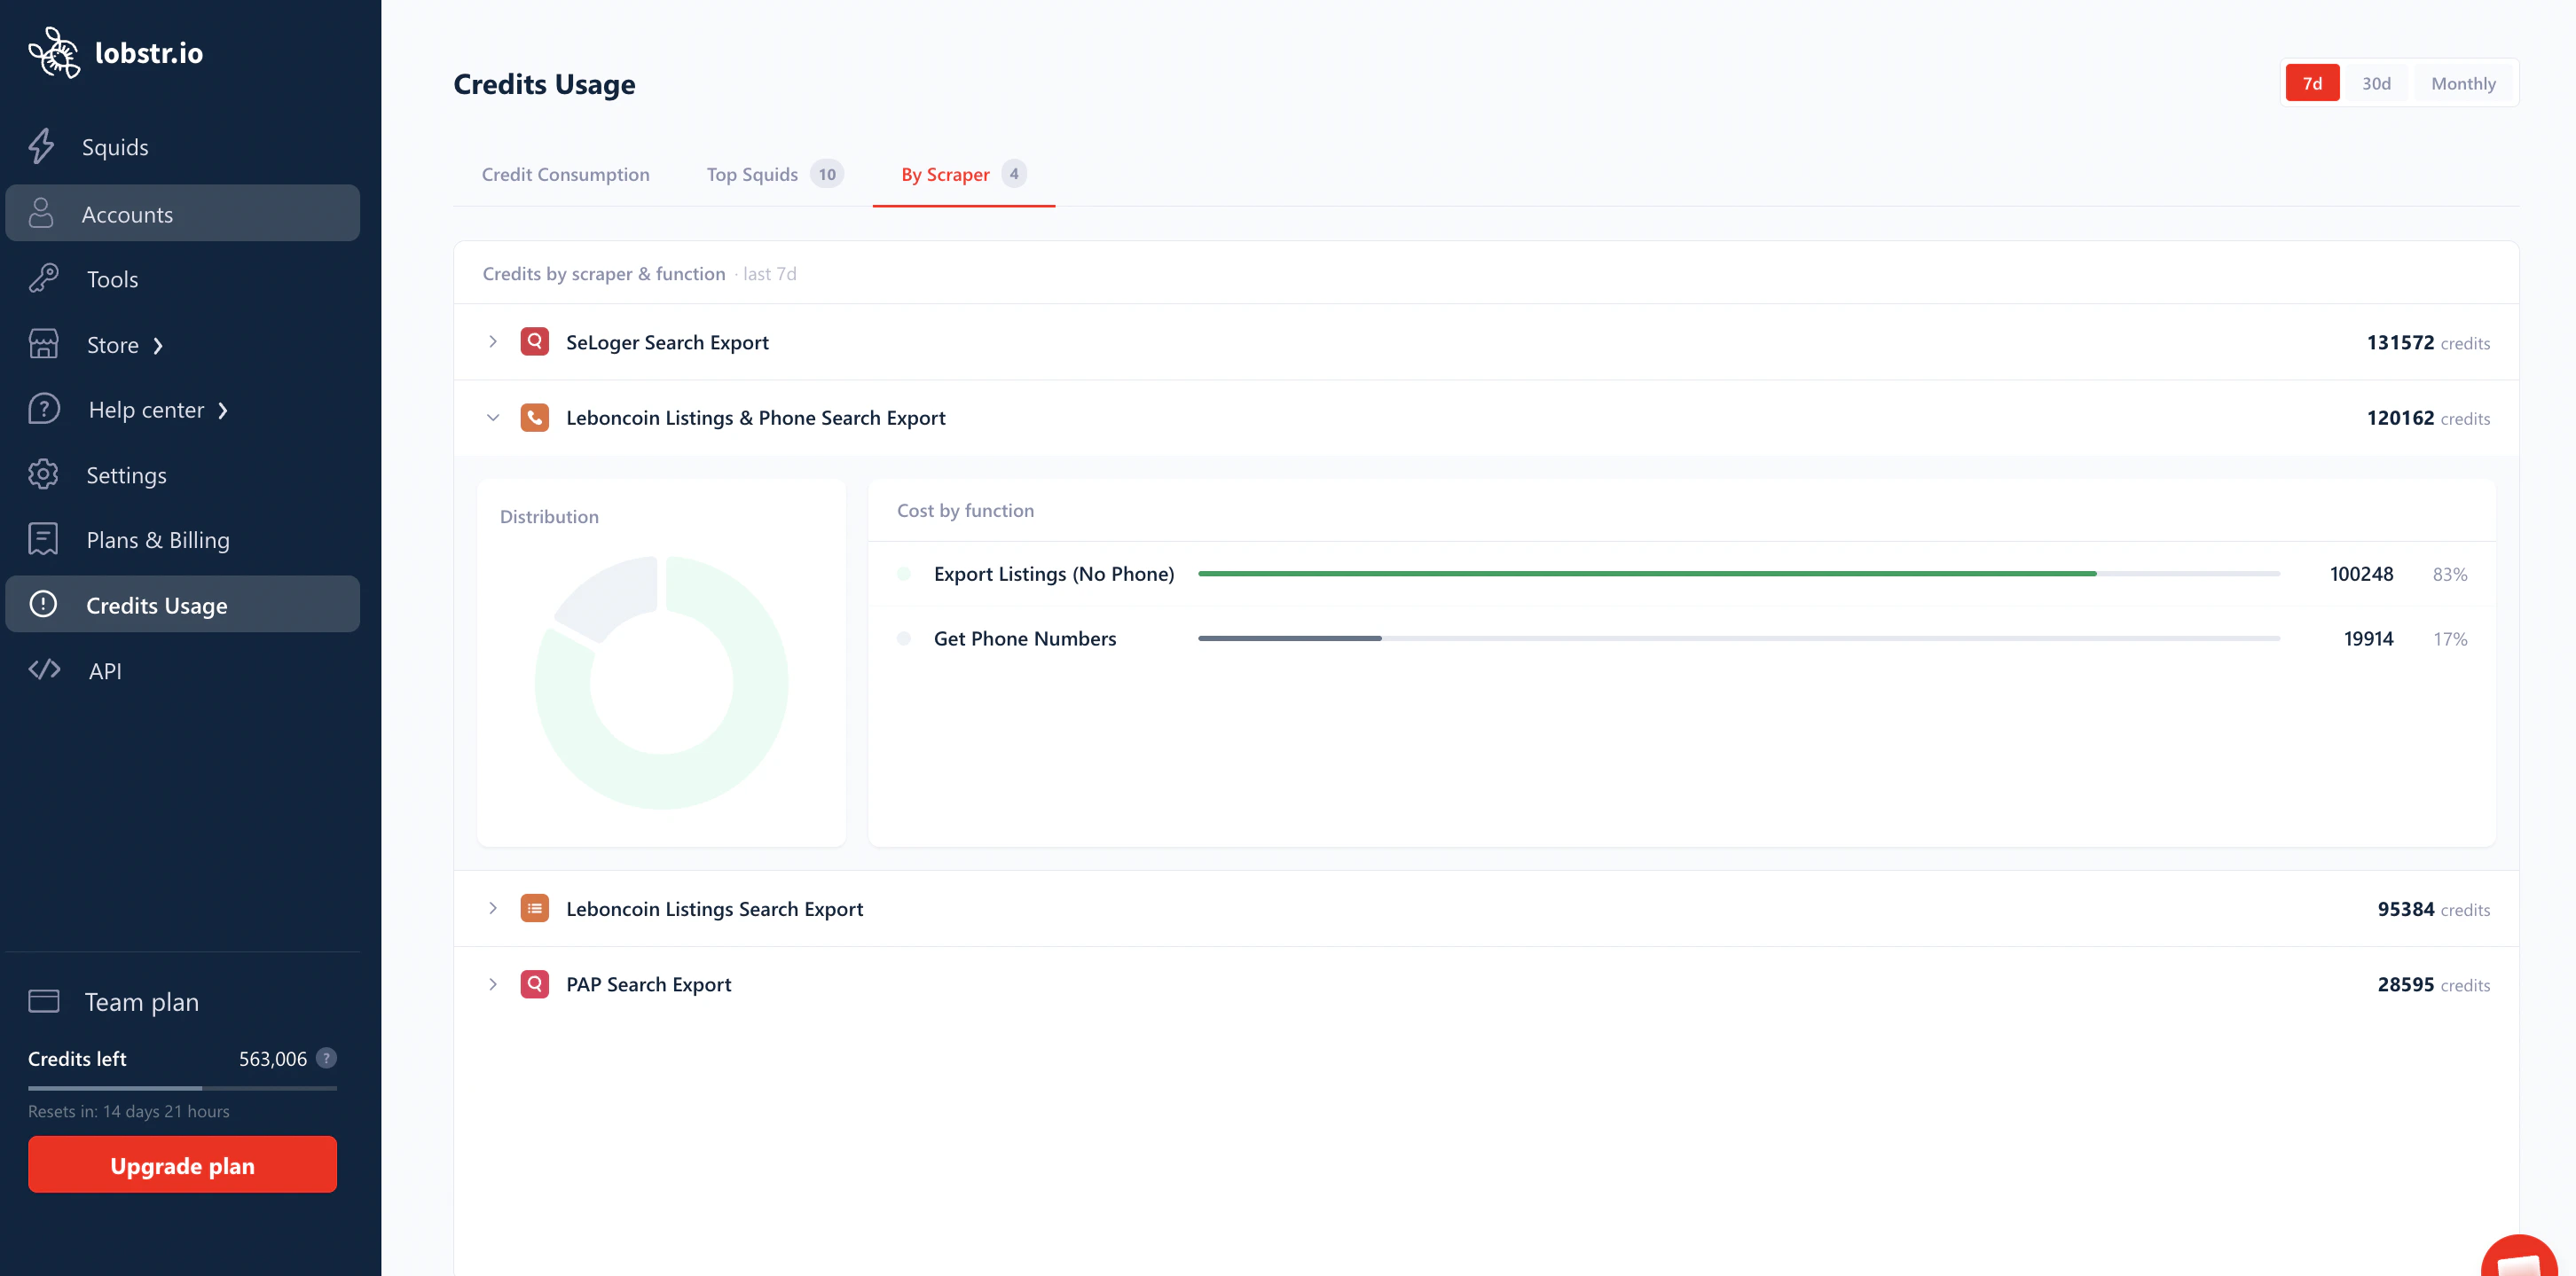
Task: Open the API page in sidebar
Action: pyautogui.click(x=182, y=670)
